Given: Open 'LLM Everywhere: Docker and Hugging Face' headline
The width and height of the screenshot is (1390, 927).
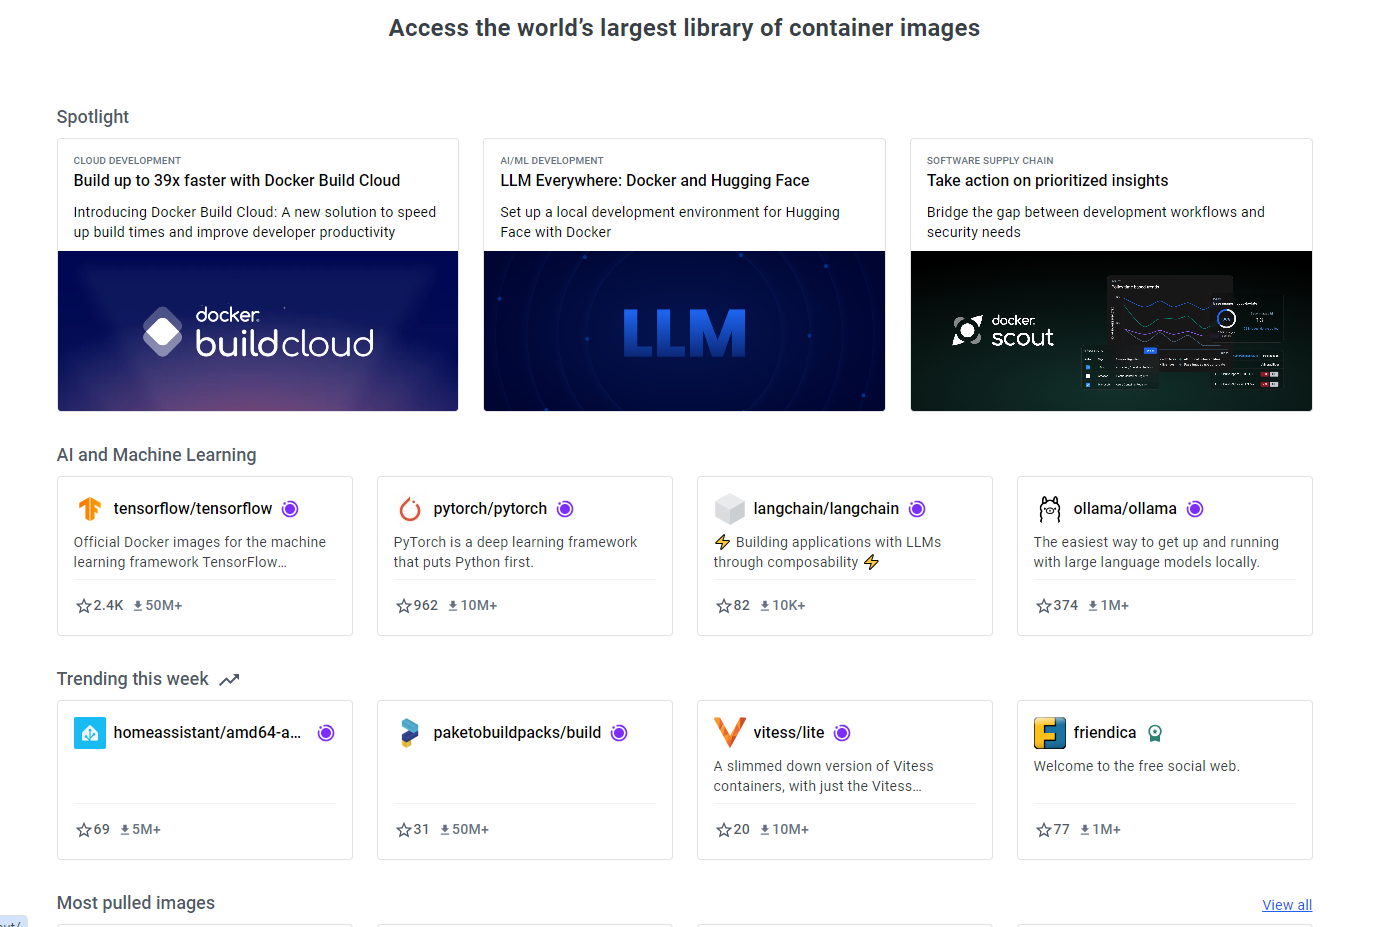Looking at the screenshot, I should pos(655,181).
